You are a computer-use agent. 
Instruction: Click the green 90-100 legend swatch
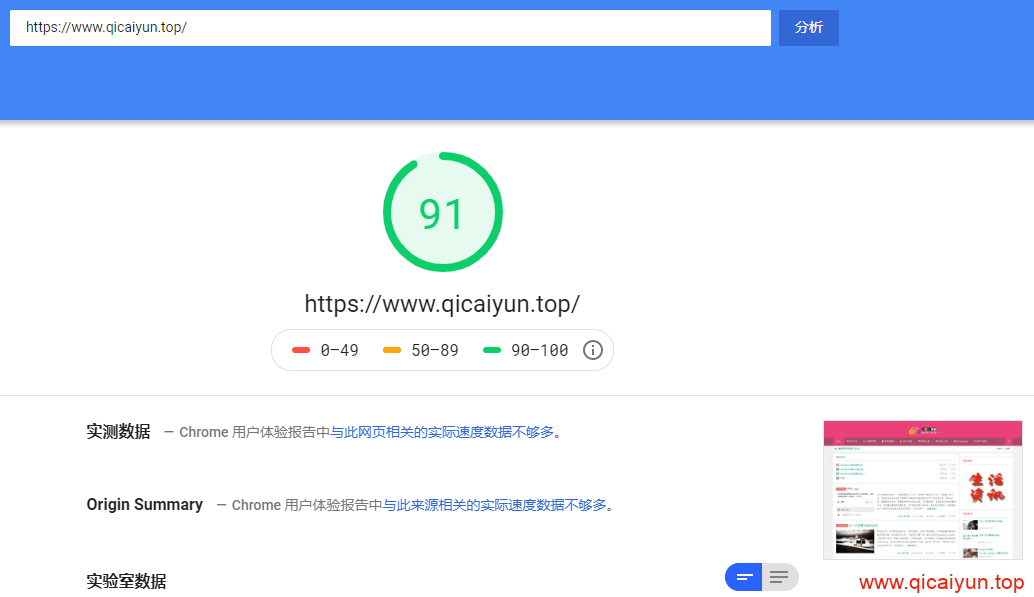pos(492,350)
